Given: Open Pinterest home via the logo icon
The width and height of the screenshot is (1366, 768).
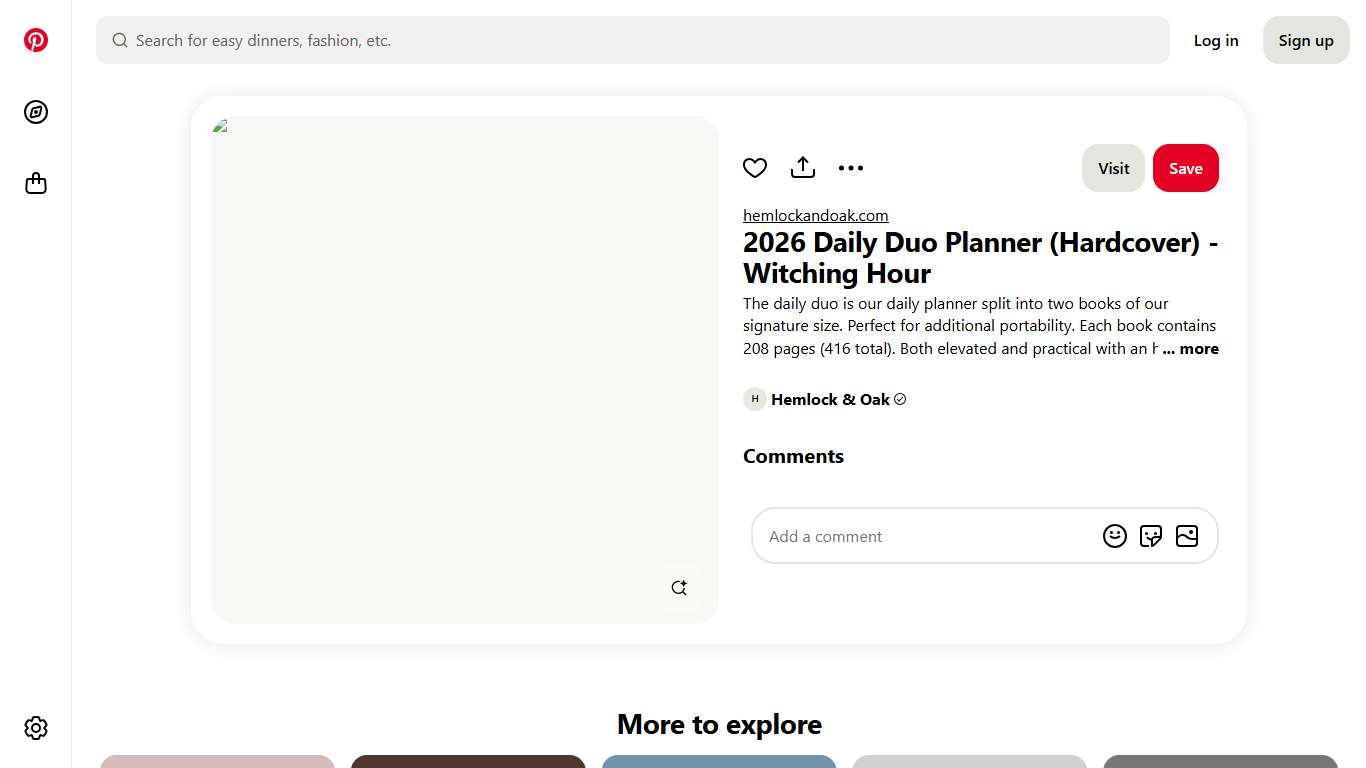Looking at the screenshot, I should [x=36, y=40].
